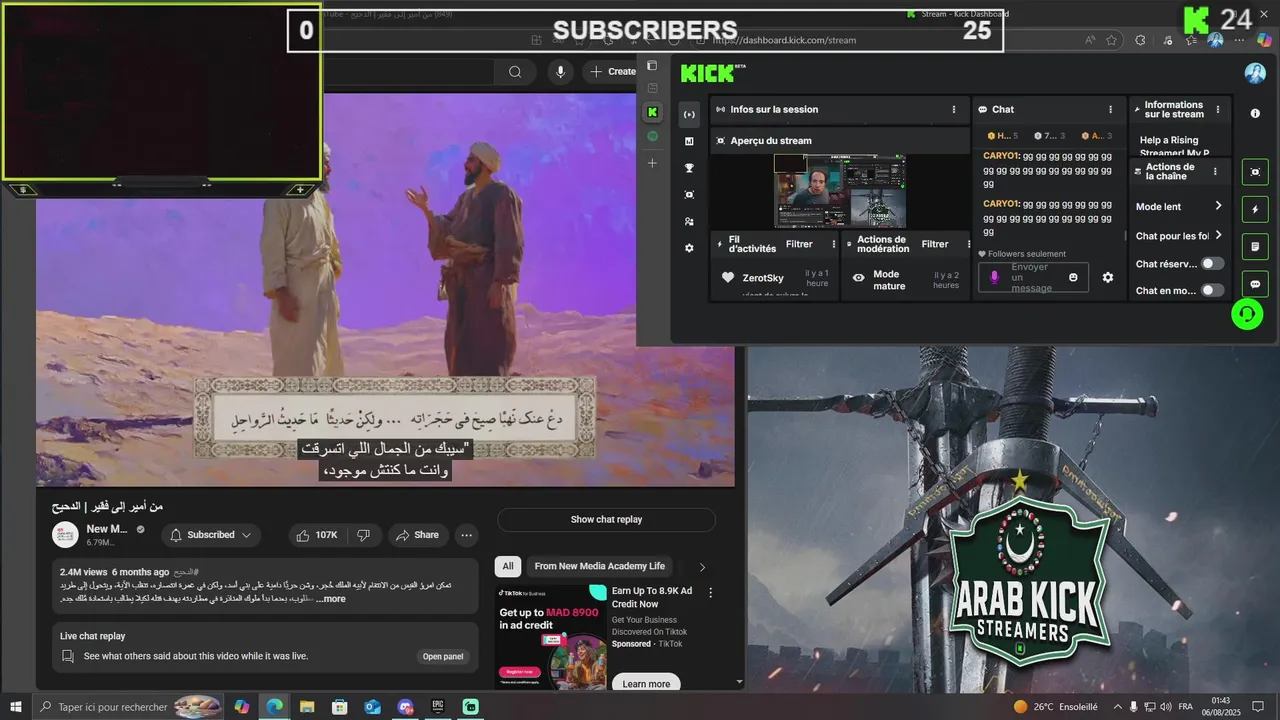The image size is (1280, 720).
Task: Select the 7... 3 chat badge tab
Action: coord(1049,136)
